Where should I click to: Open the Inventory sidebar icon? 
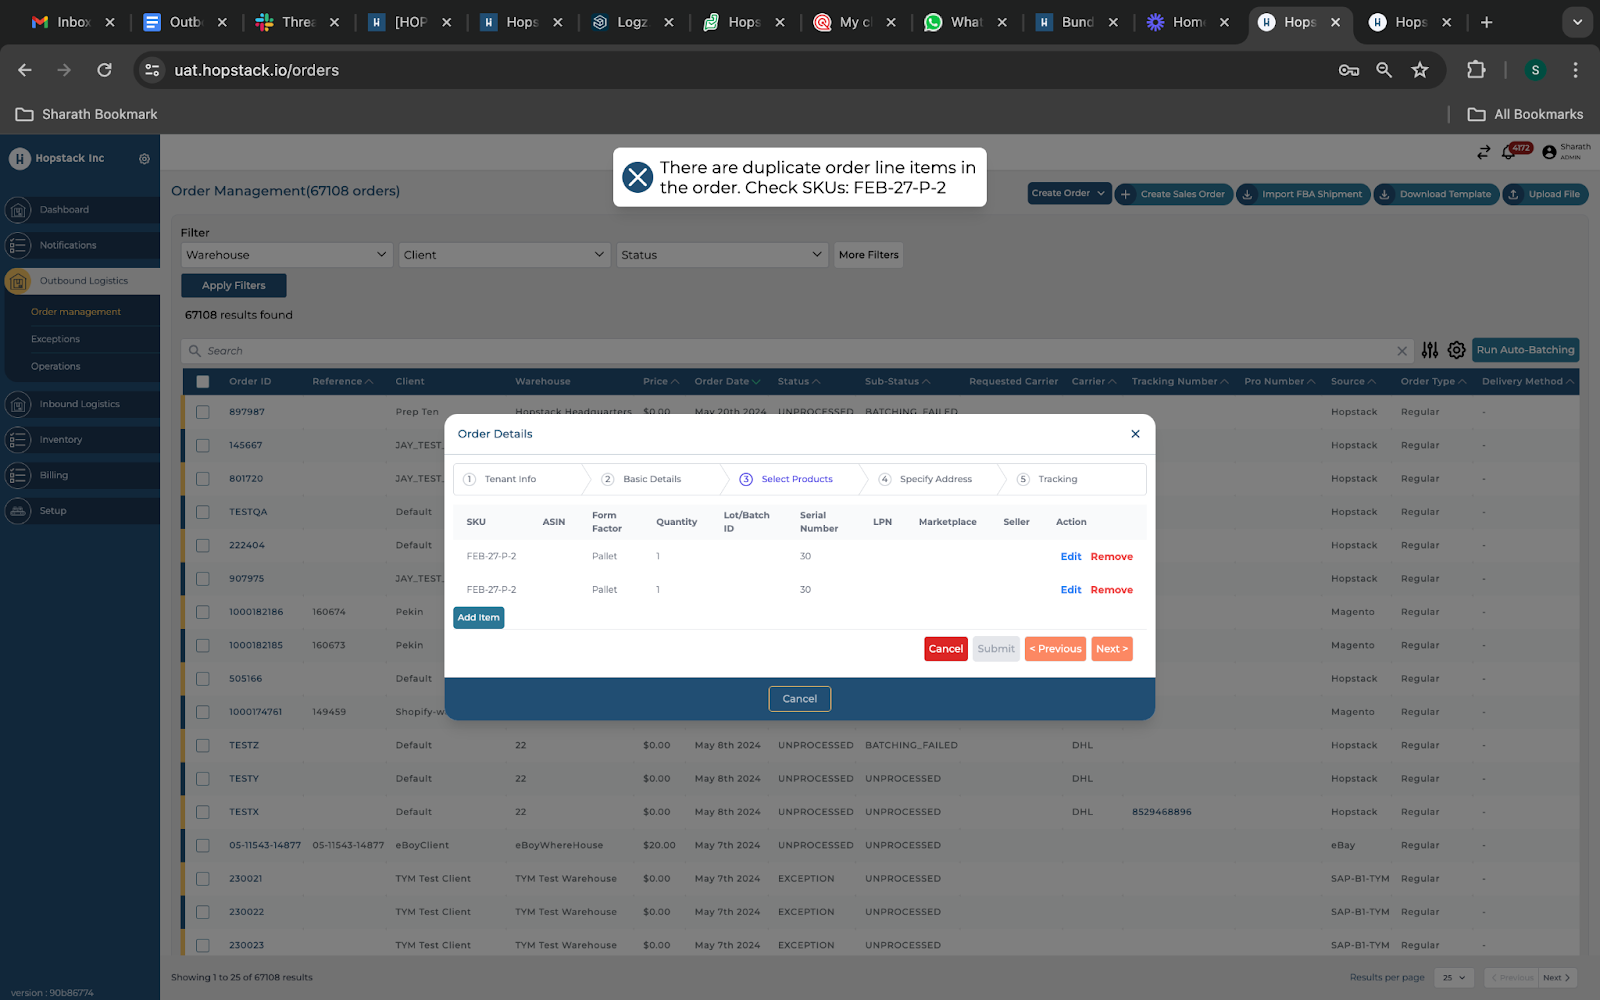point(18,440)
